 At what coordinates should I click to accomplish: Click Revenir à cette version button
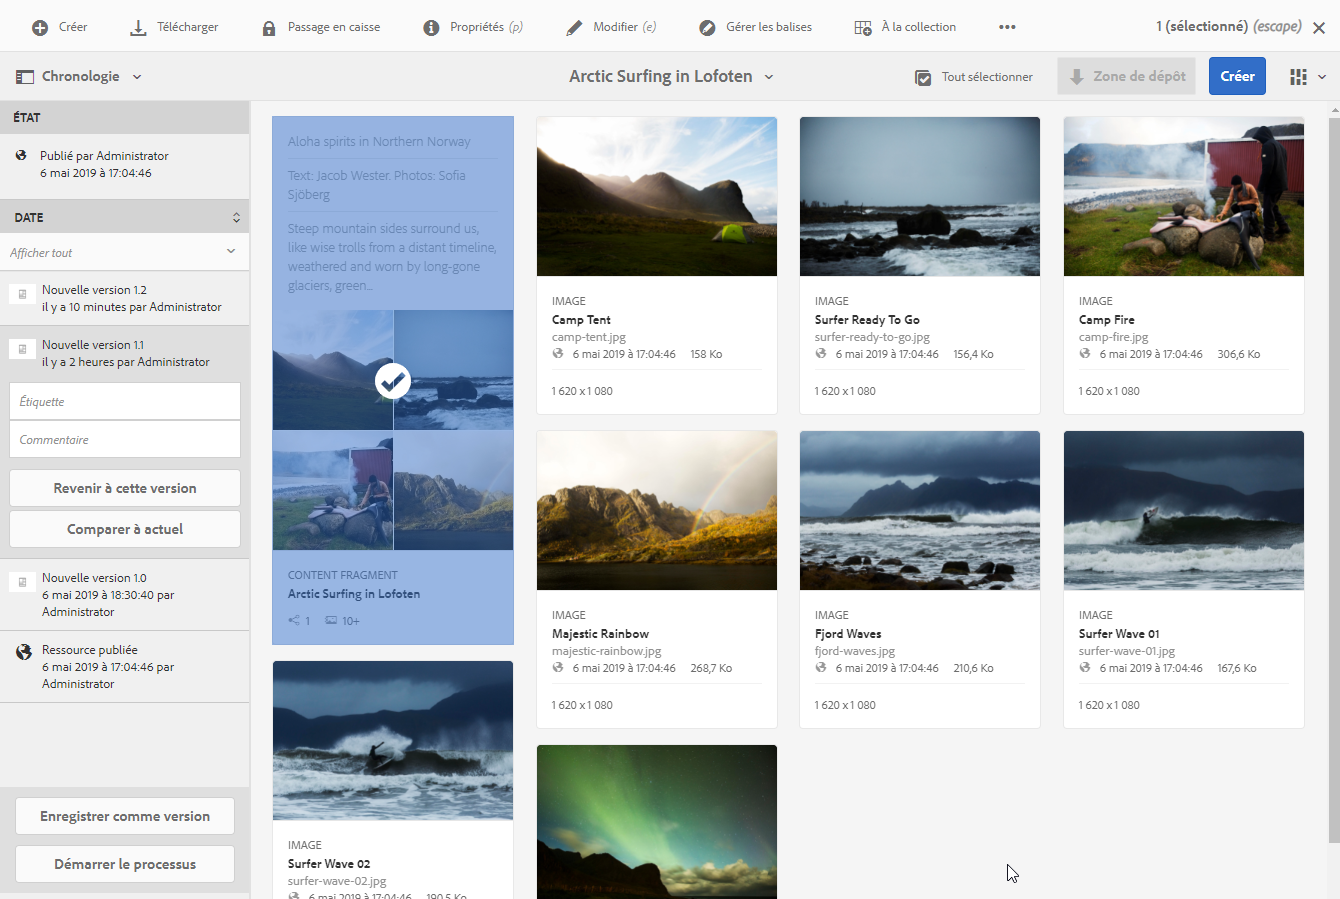pos(125,488)
